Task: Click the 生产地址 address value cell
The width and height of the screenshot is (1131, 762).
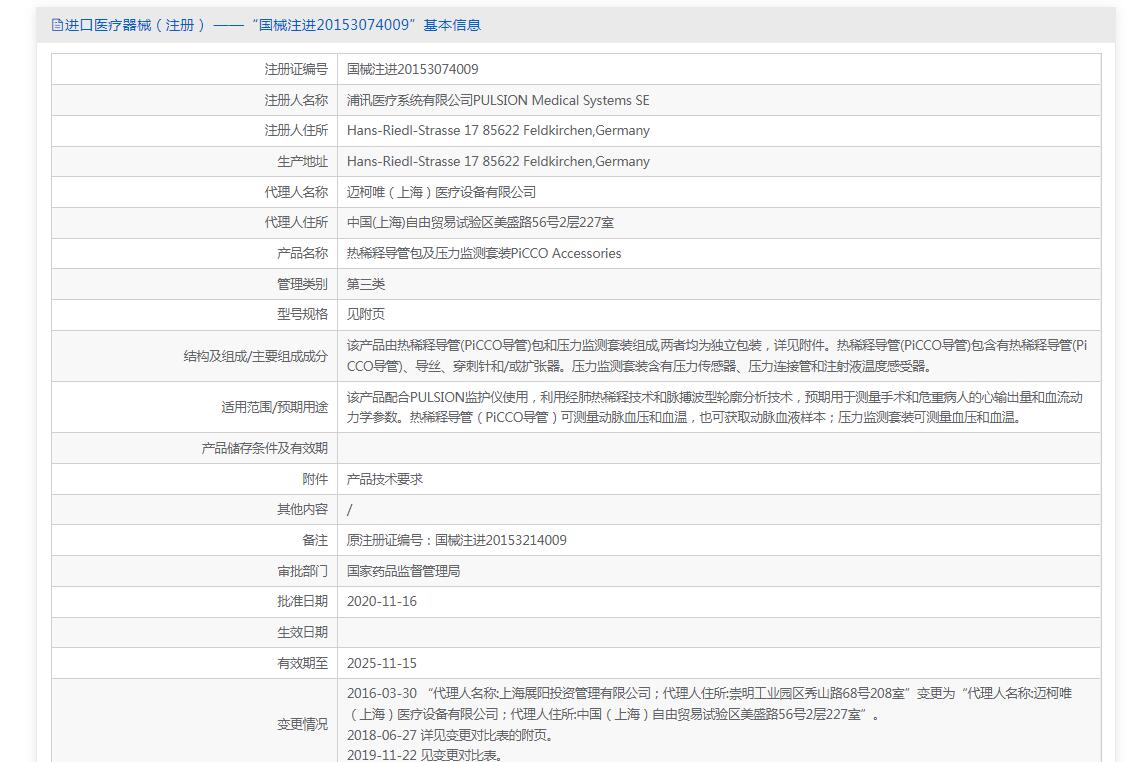Action: [x=498, y=161]
